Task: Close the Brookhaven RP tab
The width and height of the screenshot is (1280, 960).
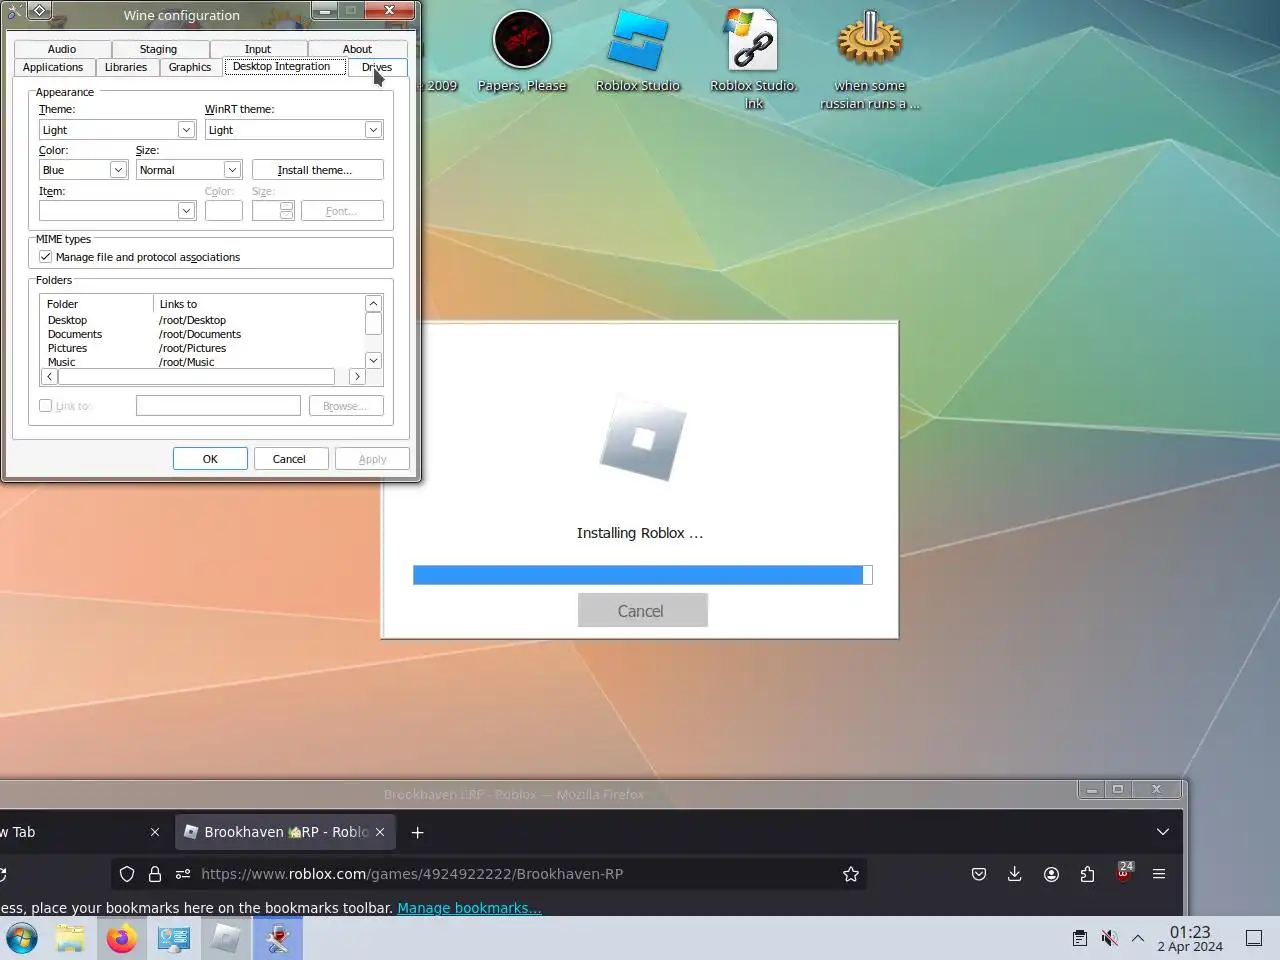Action: pos(380,832)
